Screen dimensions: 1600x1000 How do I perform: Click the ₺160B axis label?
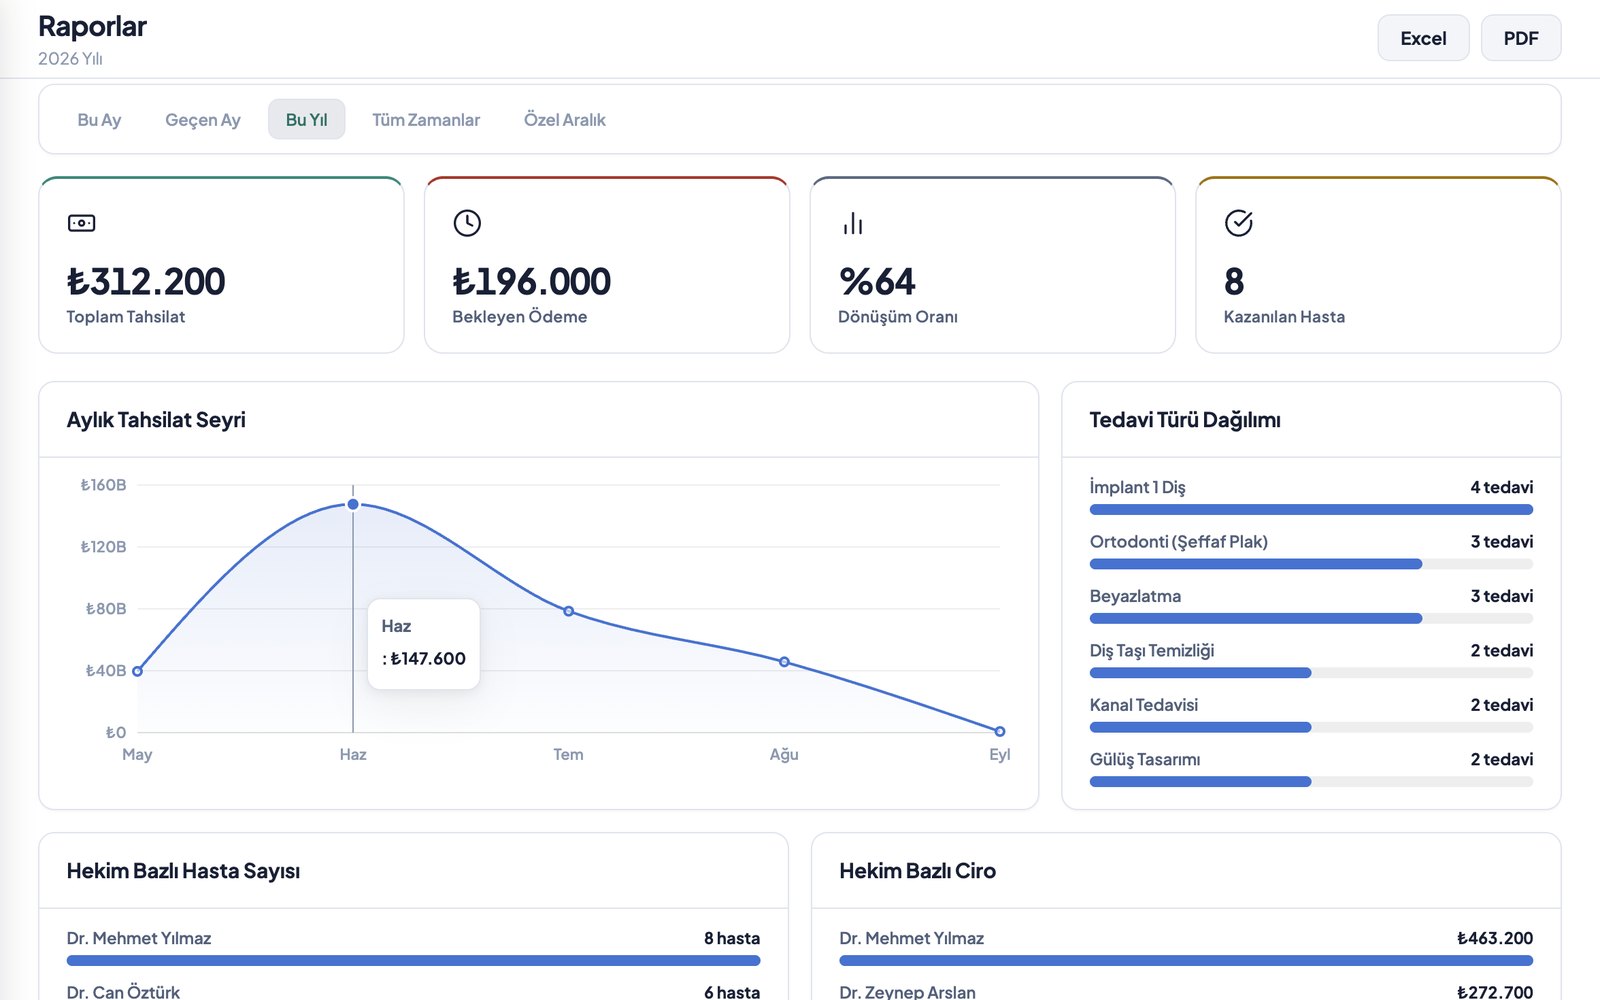pos(104,485)
